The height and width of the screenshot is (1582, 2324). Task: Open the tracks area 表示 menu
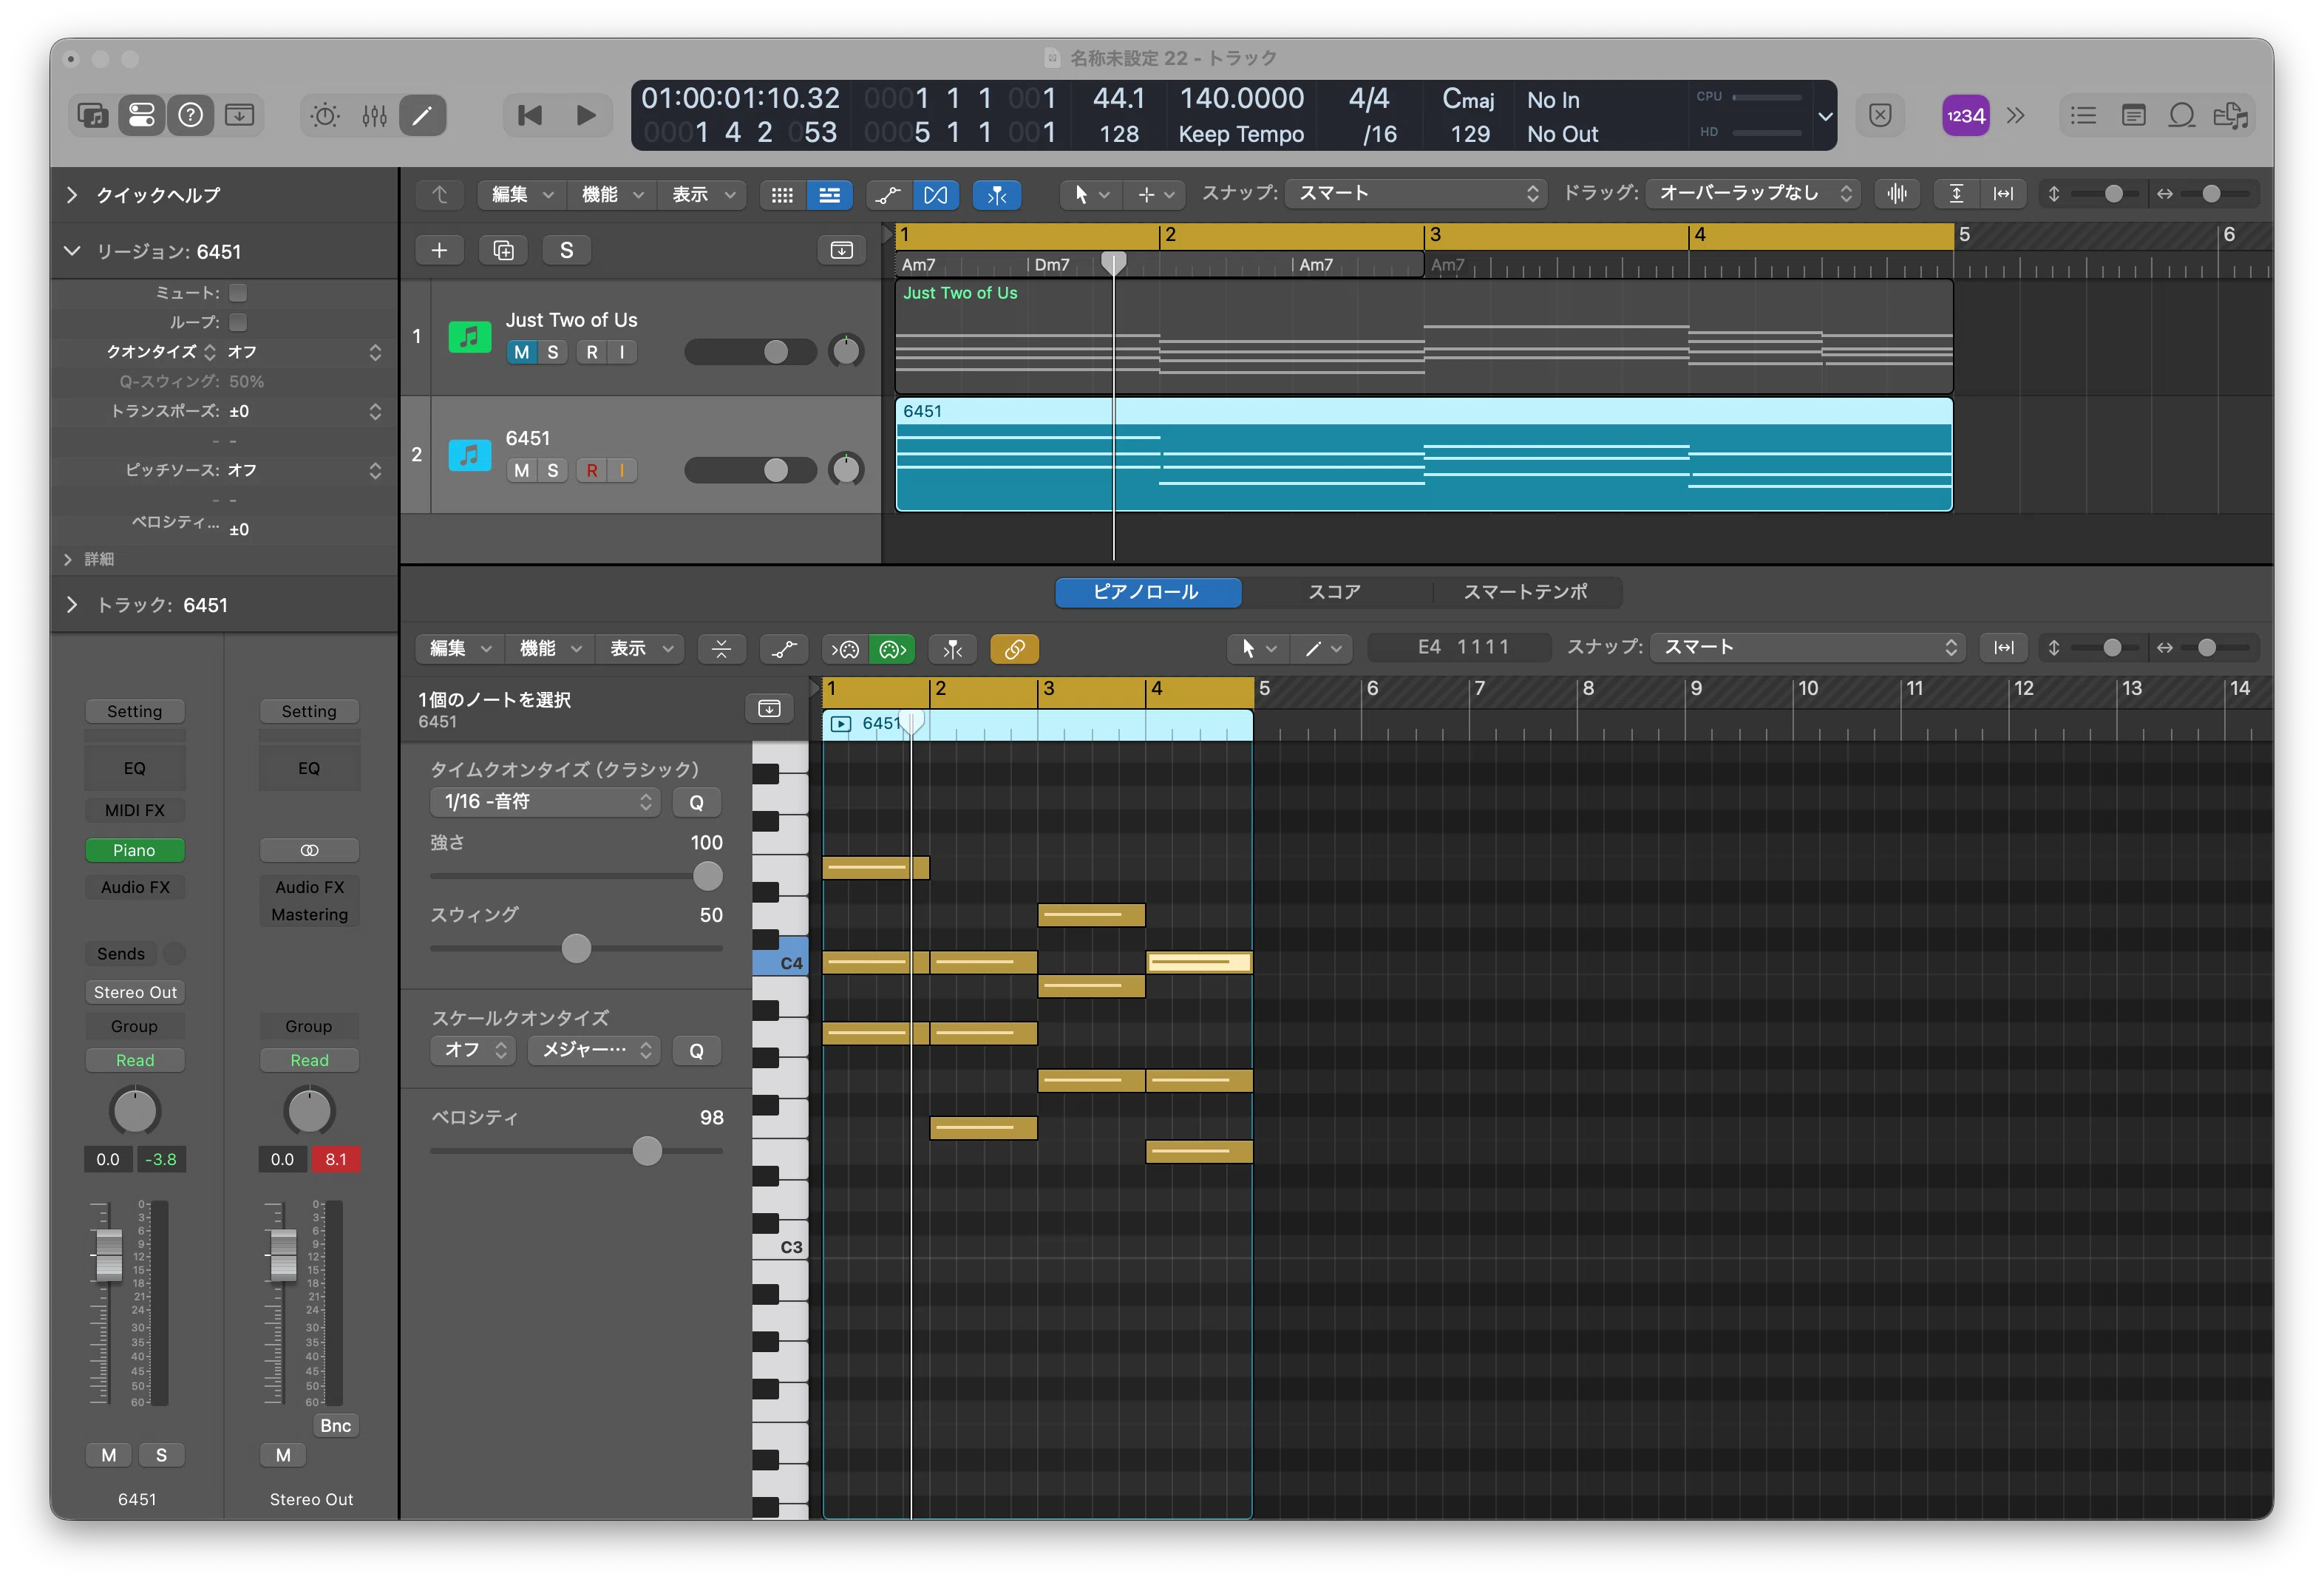[x=702, y=195]
